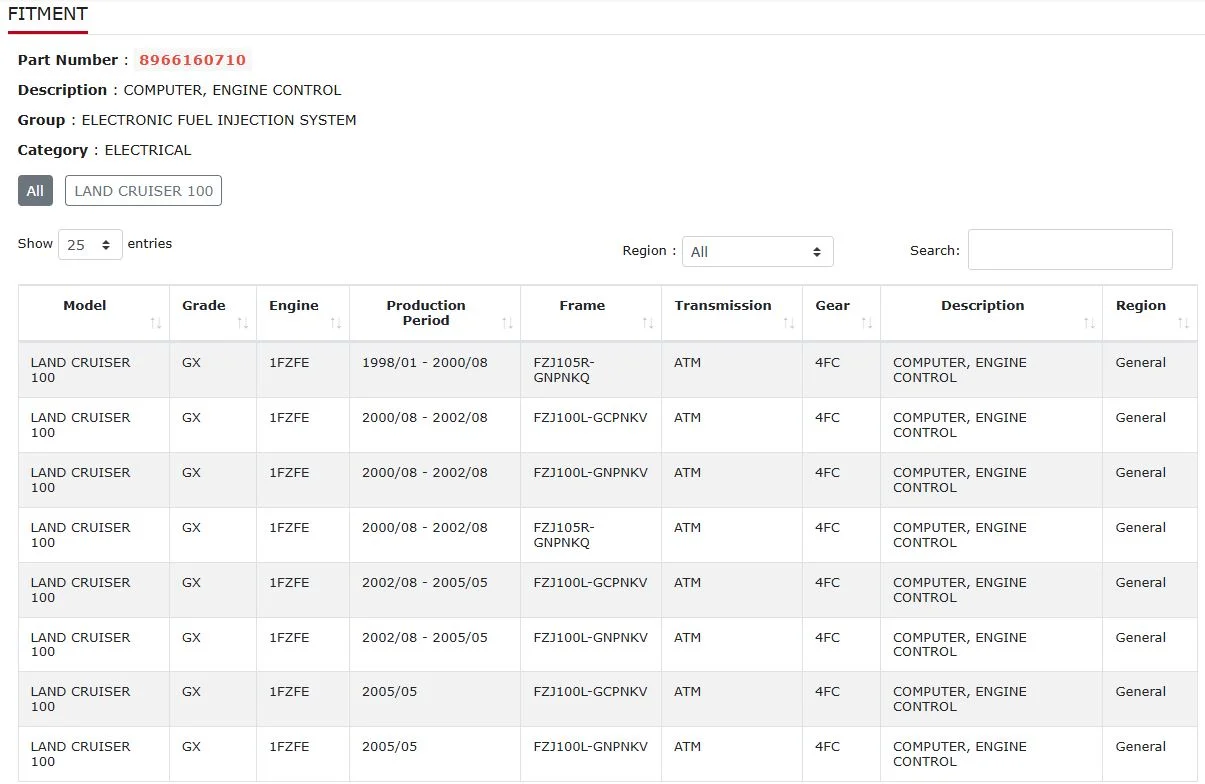Image resolution: width=1205 pixels, height=784 pixels.
Task: Open the Show entries count dropdown
Action: tap(90, 244)
